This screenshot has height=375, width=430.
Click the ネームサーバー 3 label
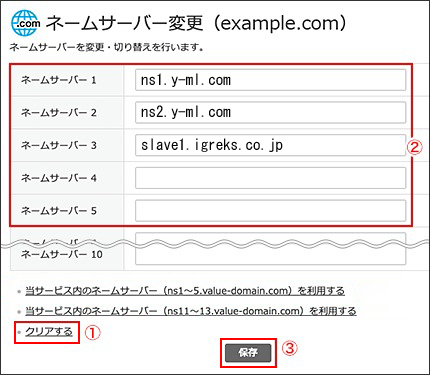[59, 145]
